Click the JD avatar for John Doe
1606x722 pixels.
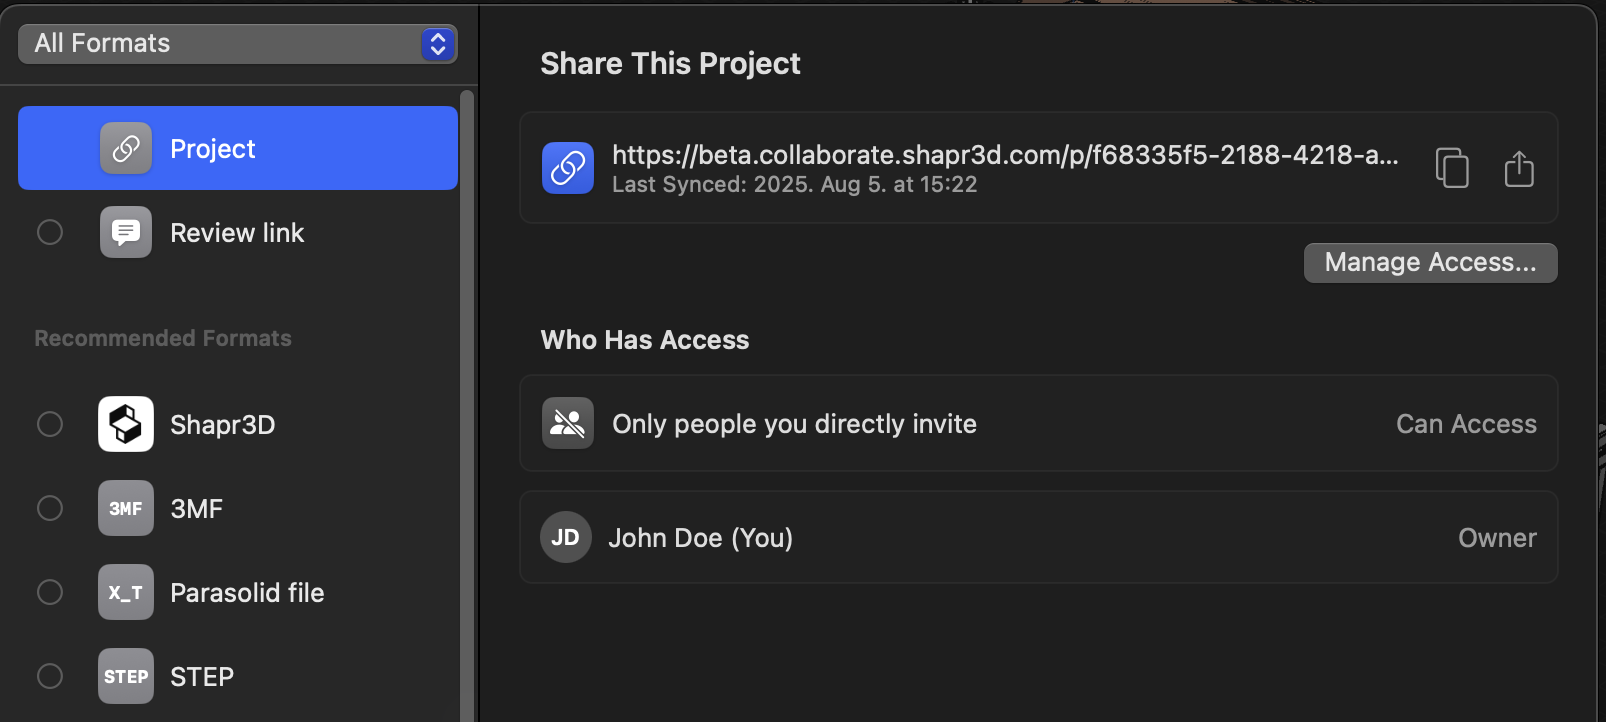click(566, 537)
